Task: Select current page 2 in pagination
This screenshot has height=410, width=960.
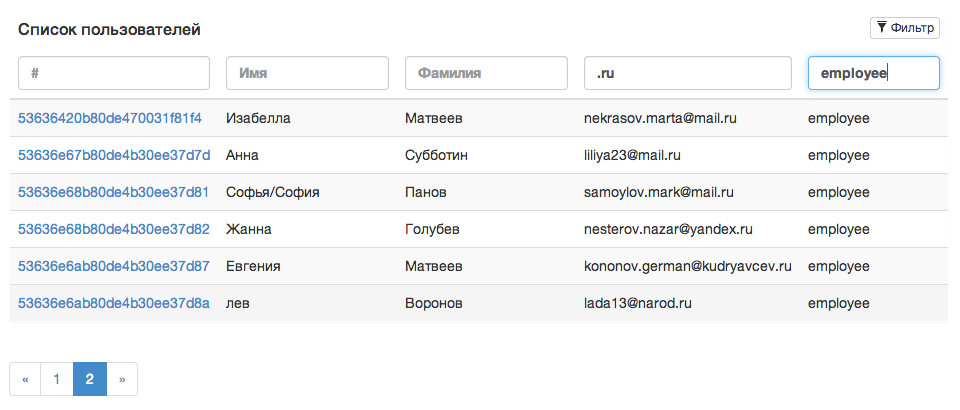Action: click(90, 379)
